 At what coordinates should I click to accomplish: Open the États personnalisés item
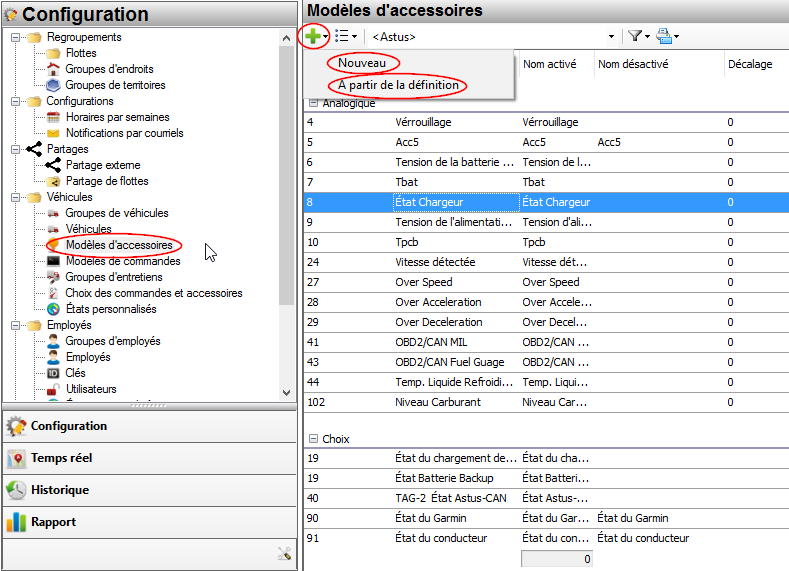point(110,309)
